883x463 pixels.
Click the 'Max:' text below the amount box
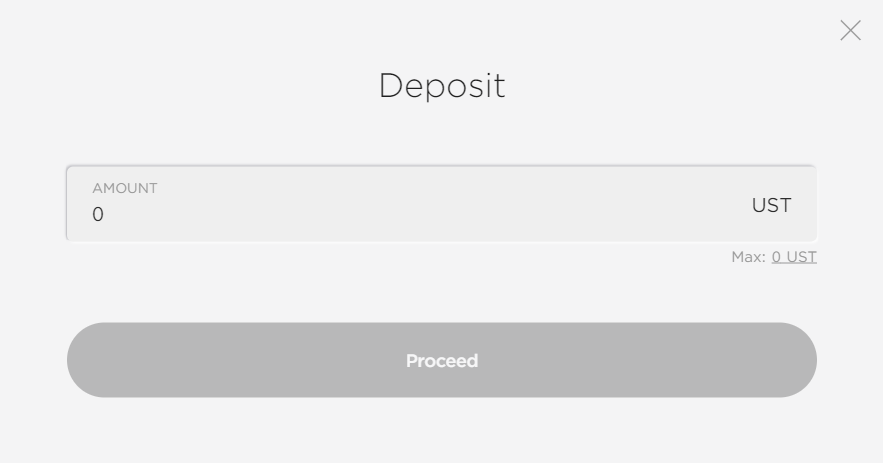pos(748,257)
